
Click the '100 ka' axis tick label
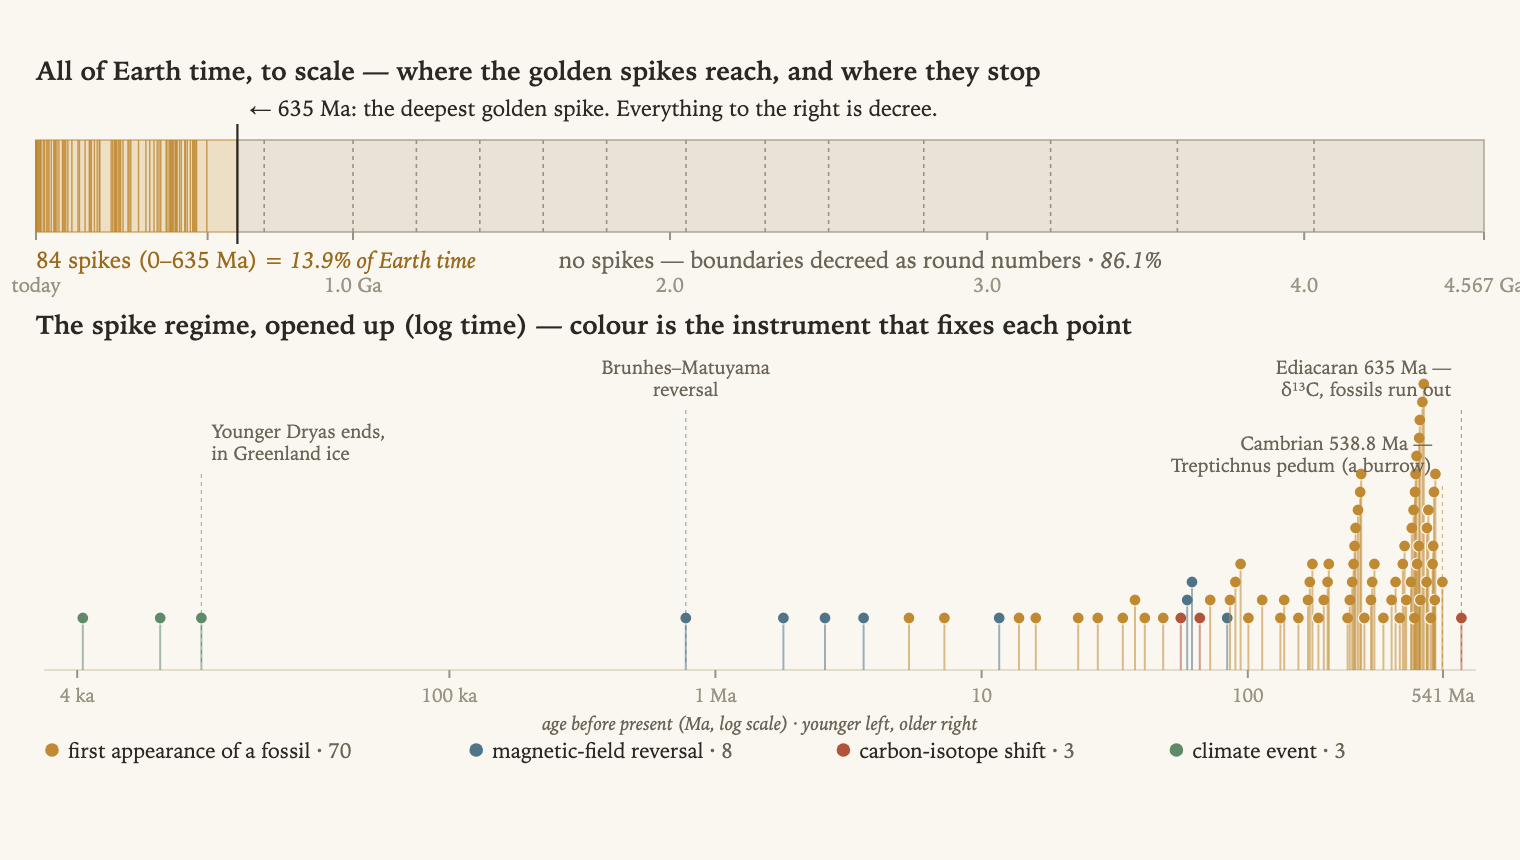[450, 695]
